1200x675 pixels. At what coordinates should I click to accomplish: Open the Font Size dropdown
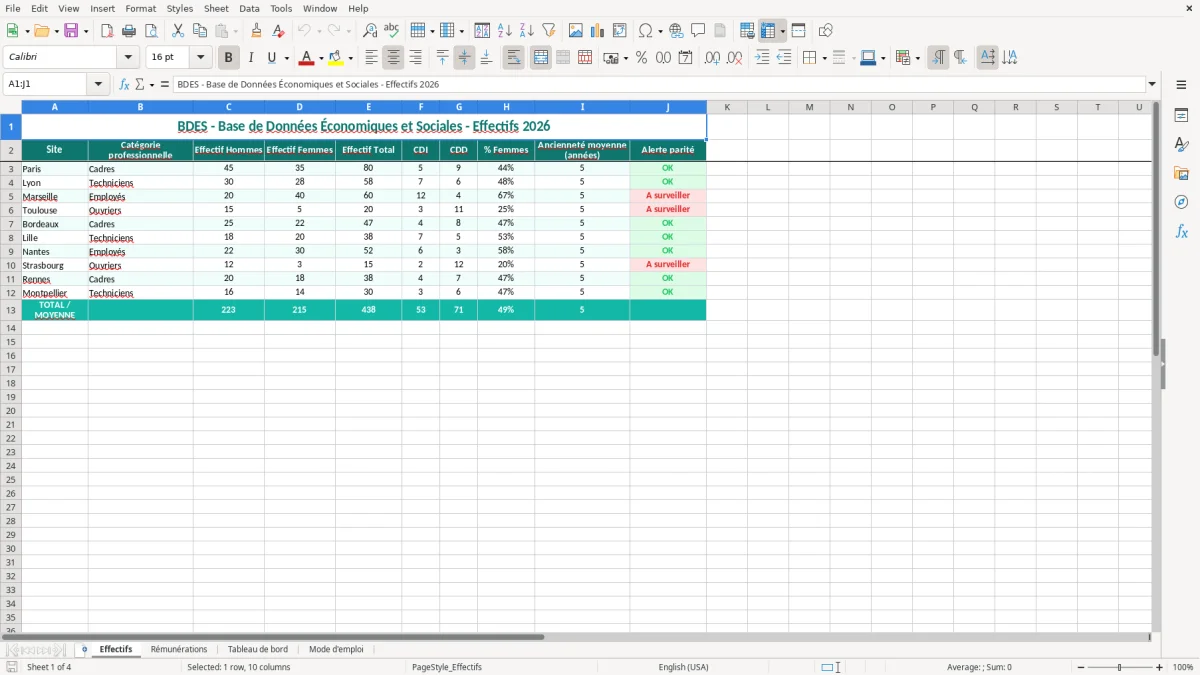200,58
